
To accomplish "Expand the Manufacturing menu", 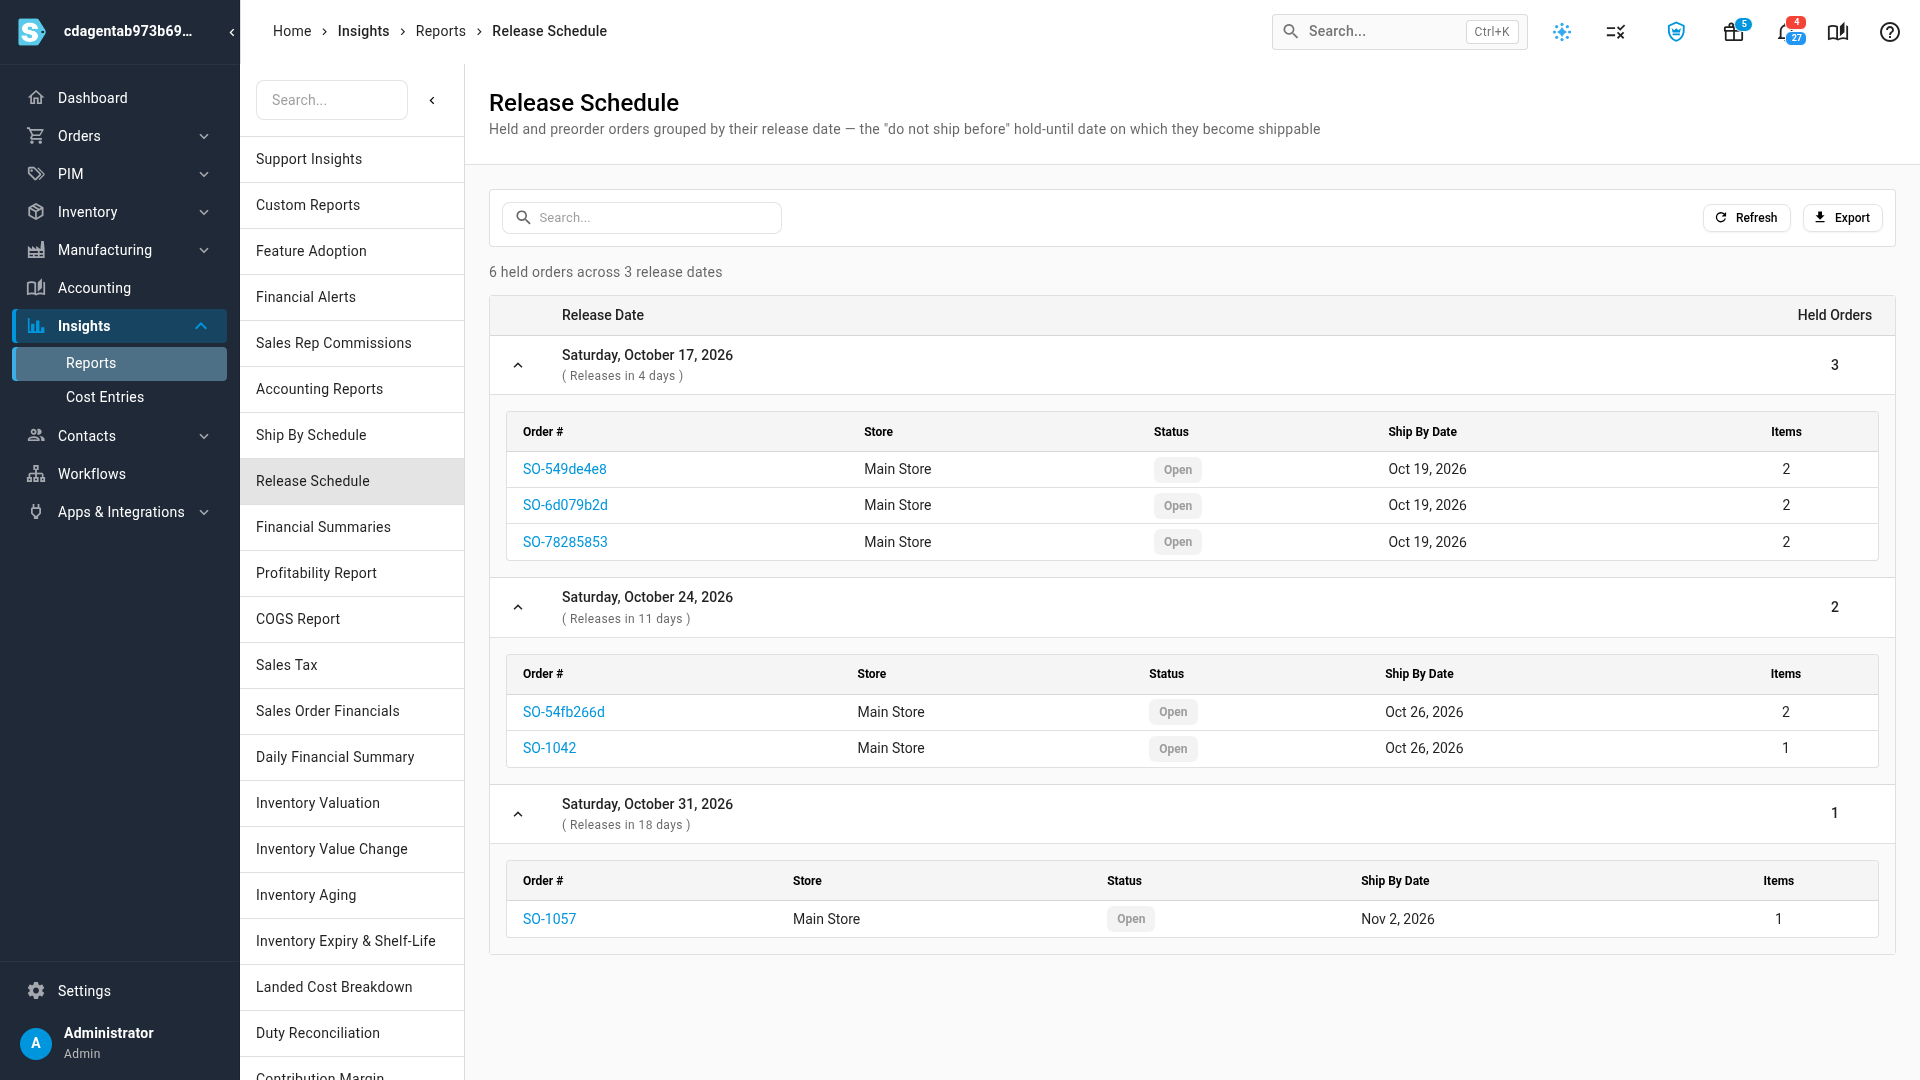I will [x=120, y=250].
